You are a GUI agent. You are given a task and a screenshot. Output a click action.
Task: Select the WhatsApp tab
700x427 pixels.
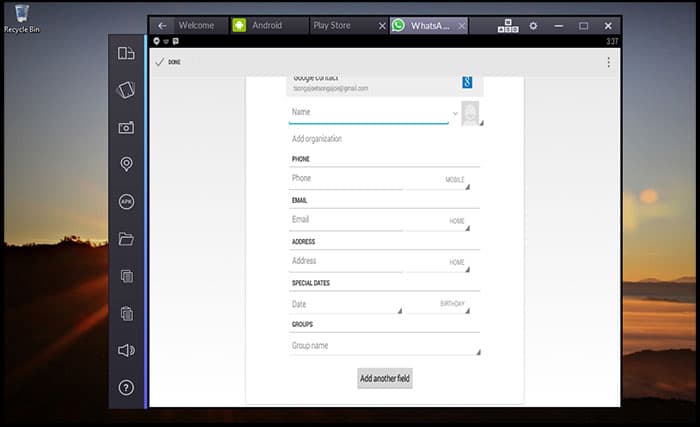tap(430, 26)
